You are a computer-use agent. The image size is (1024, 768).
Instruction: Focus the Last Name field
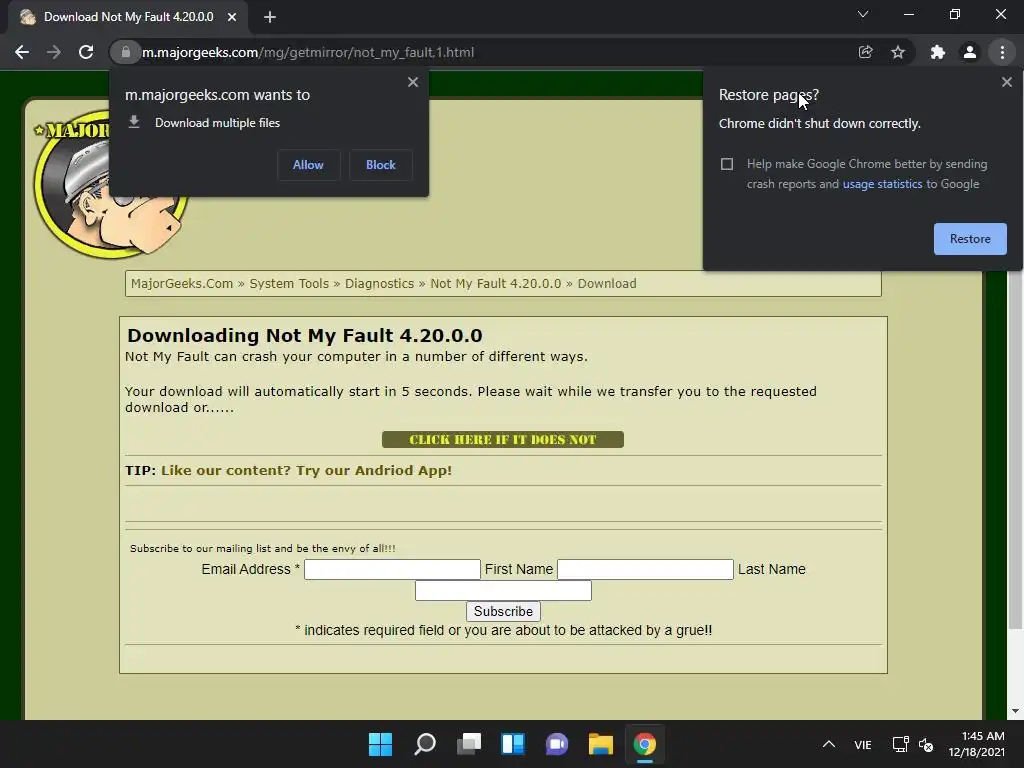point(504,590)
